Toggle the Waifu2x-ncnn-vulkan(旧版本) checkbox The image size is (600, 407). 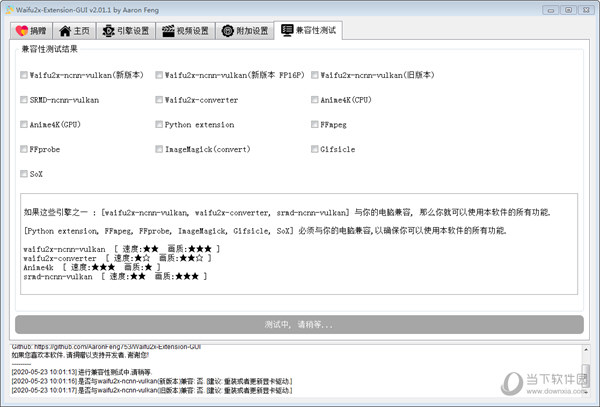[315, 75]
